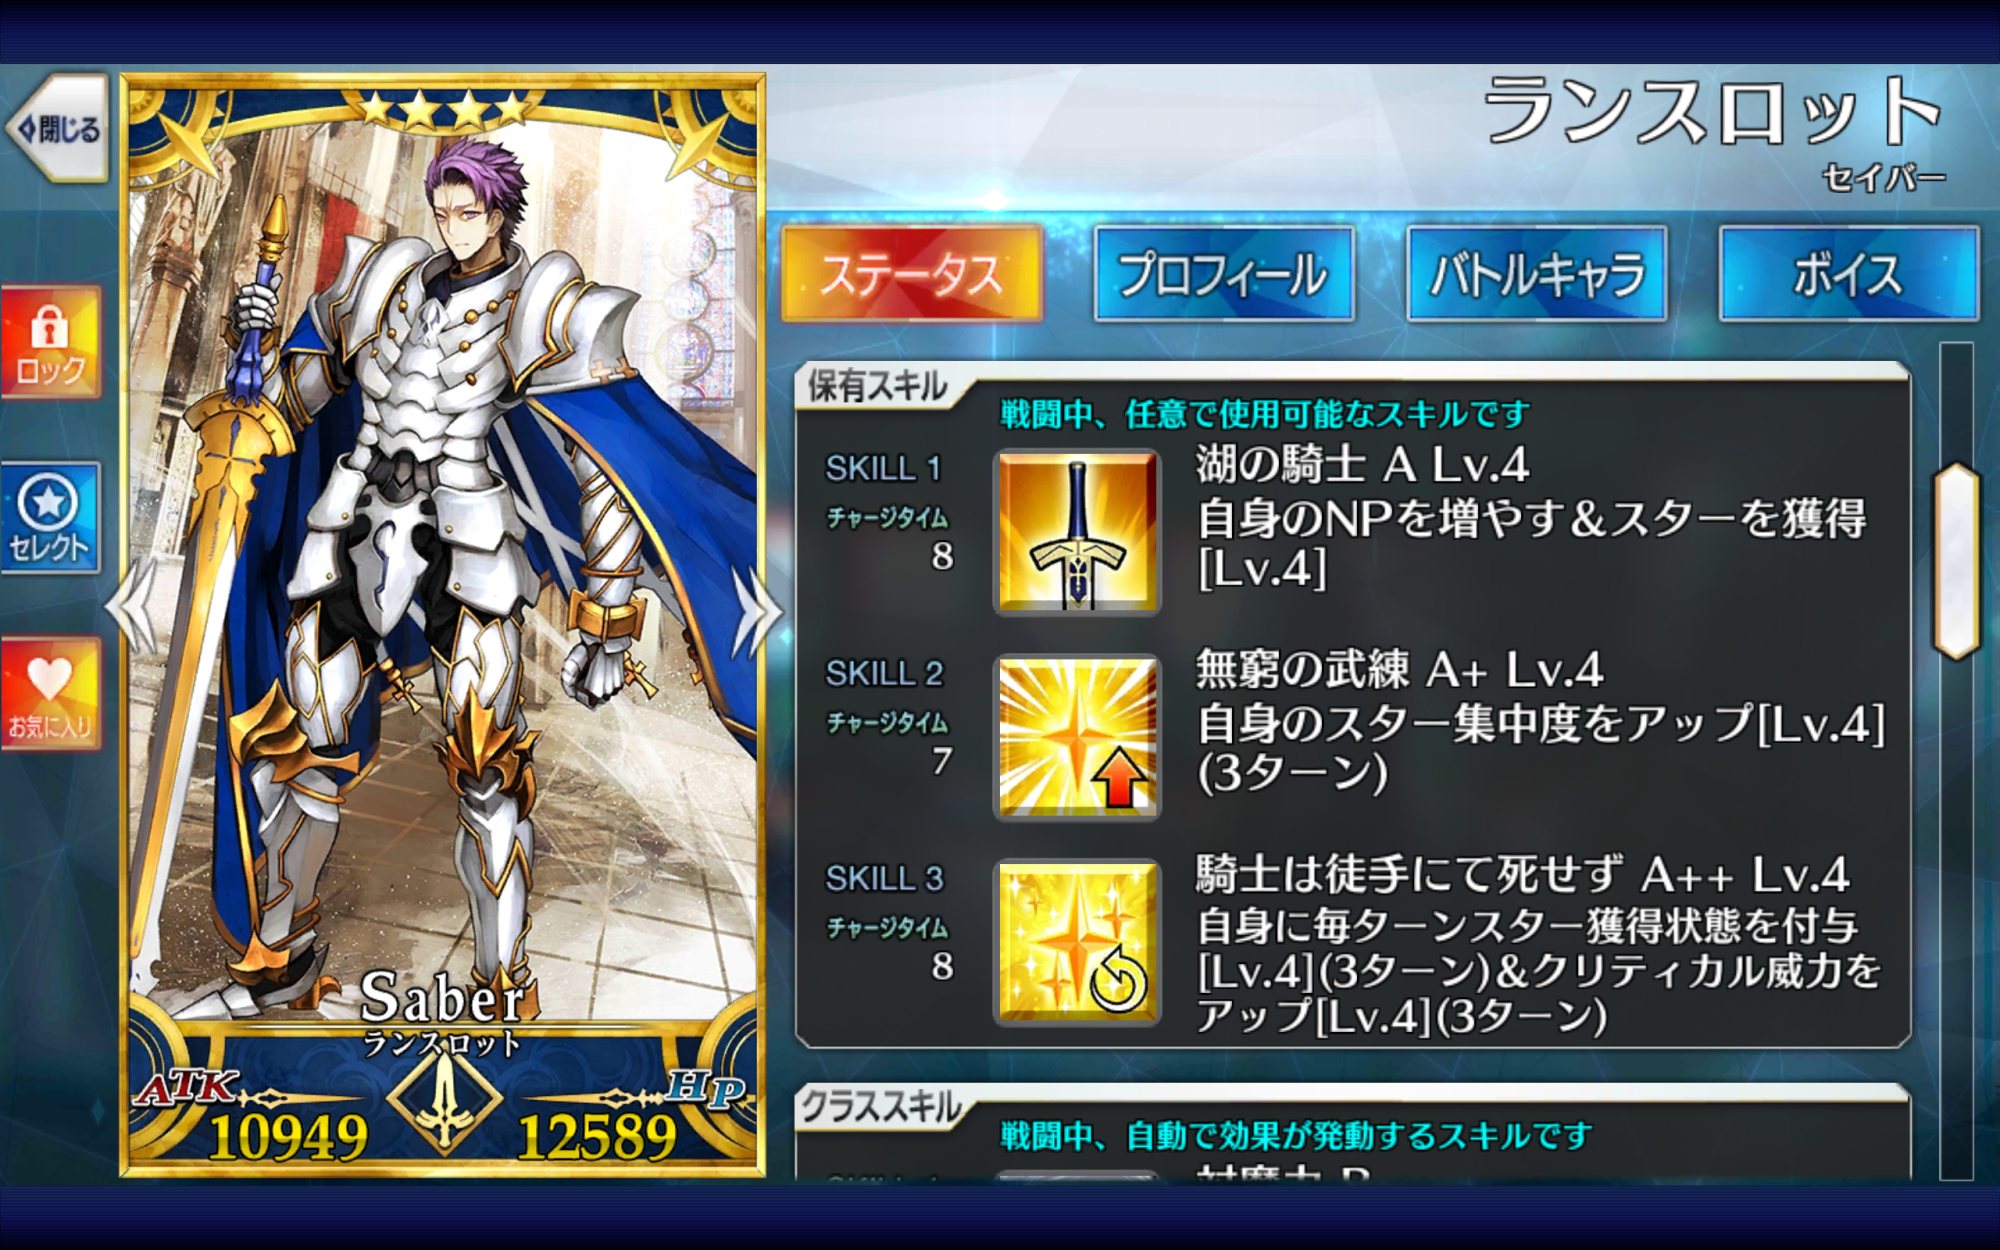
Task: Click the 保有スキル section header
Action: click(x=876, y=385)
